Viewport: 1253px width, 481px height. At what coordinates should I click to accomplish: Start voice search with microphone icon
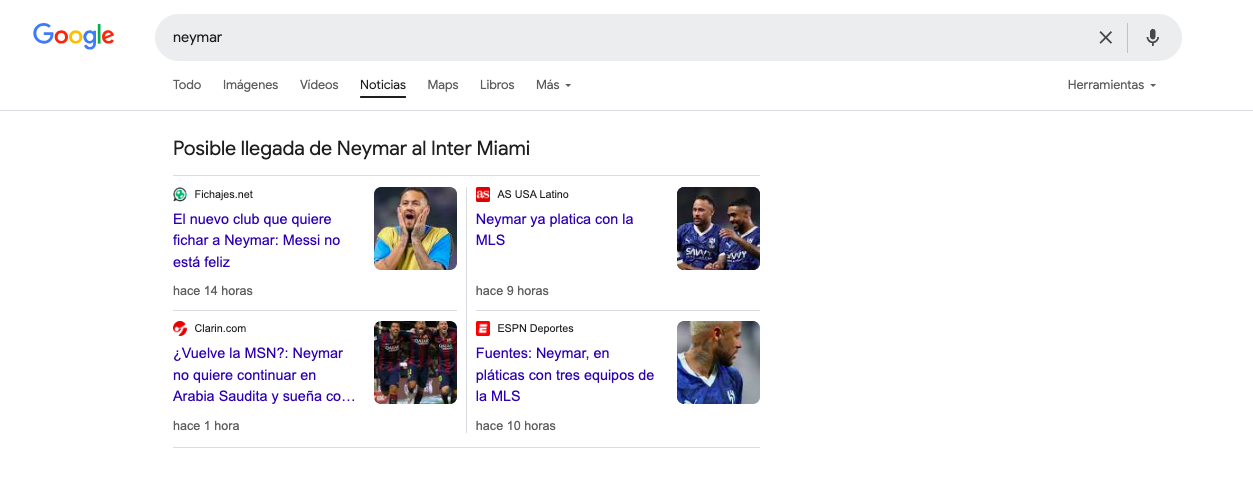tap(1152, 38)
